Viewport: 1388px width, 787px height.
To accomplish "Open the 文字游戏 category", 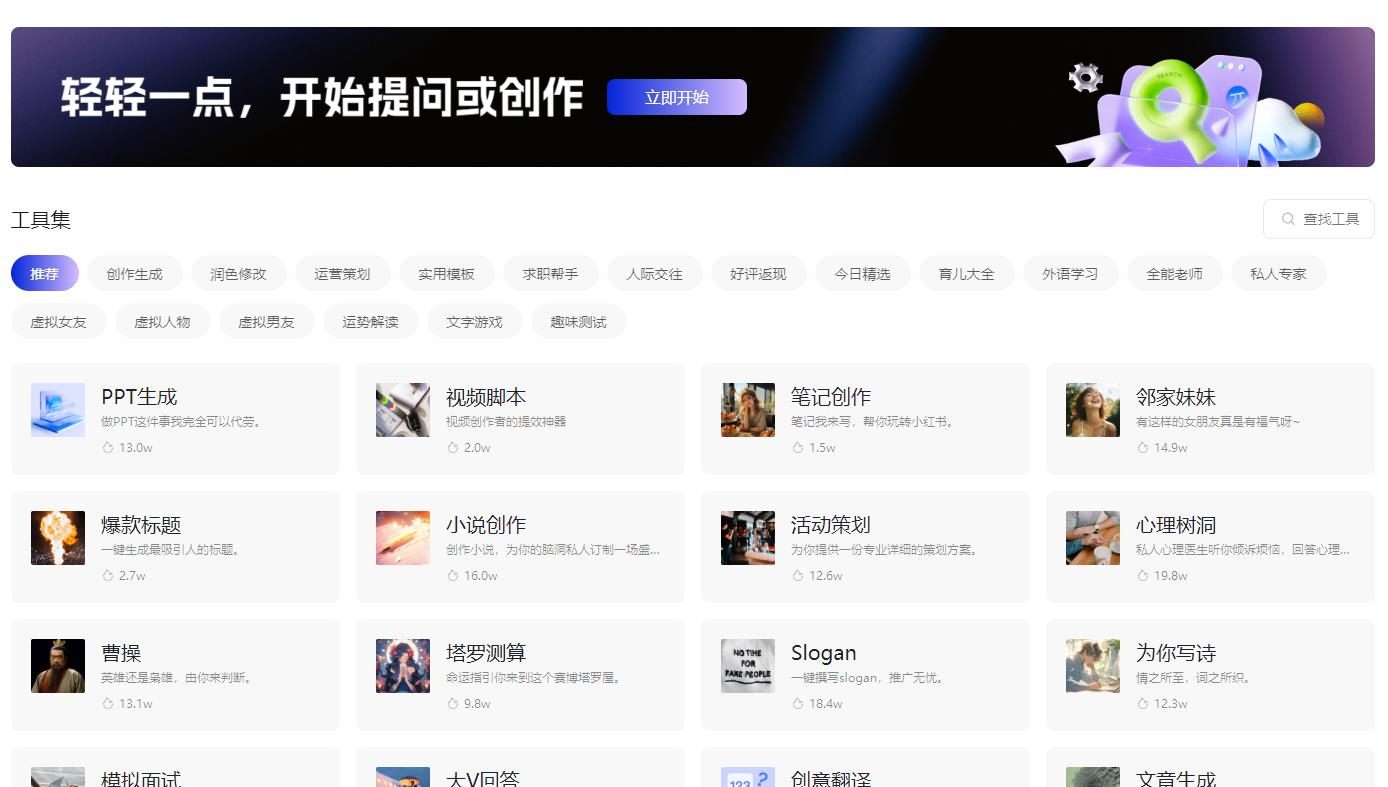I will (475, 322).
